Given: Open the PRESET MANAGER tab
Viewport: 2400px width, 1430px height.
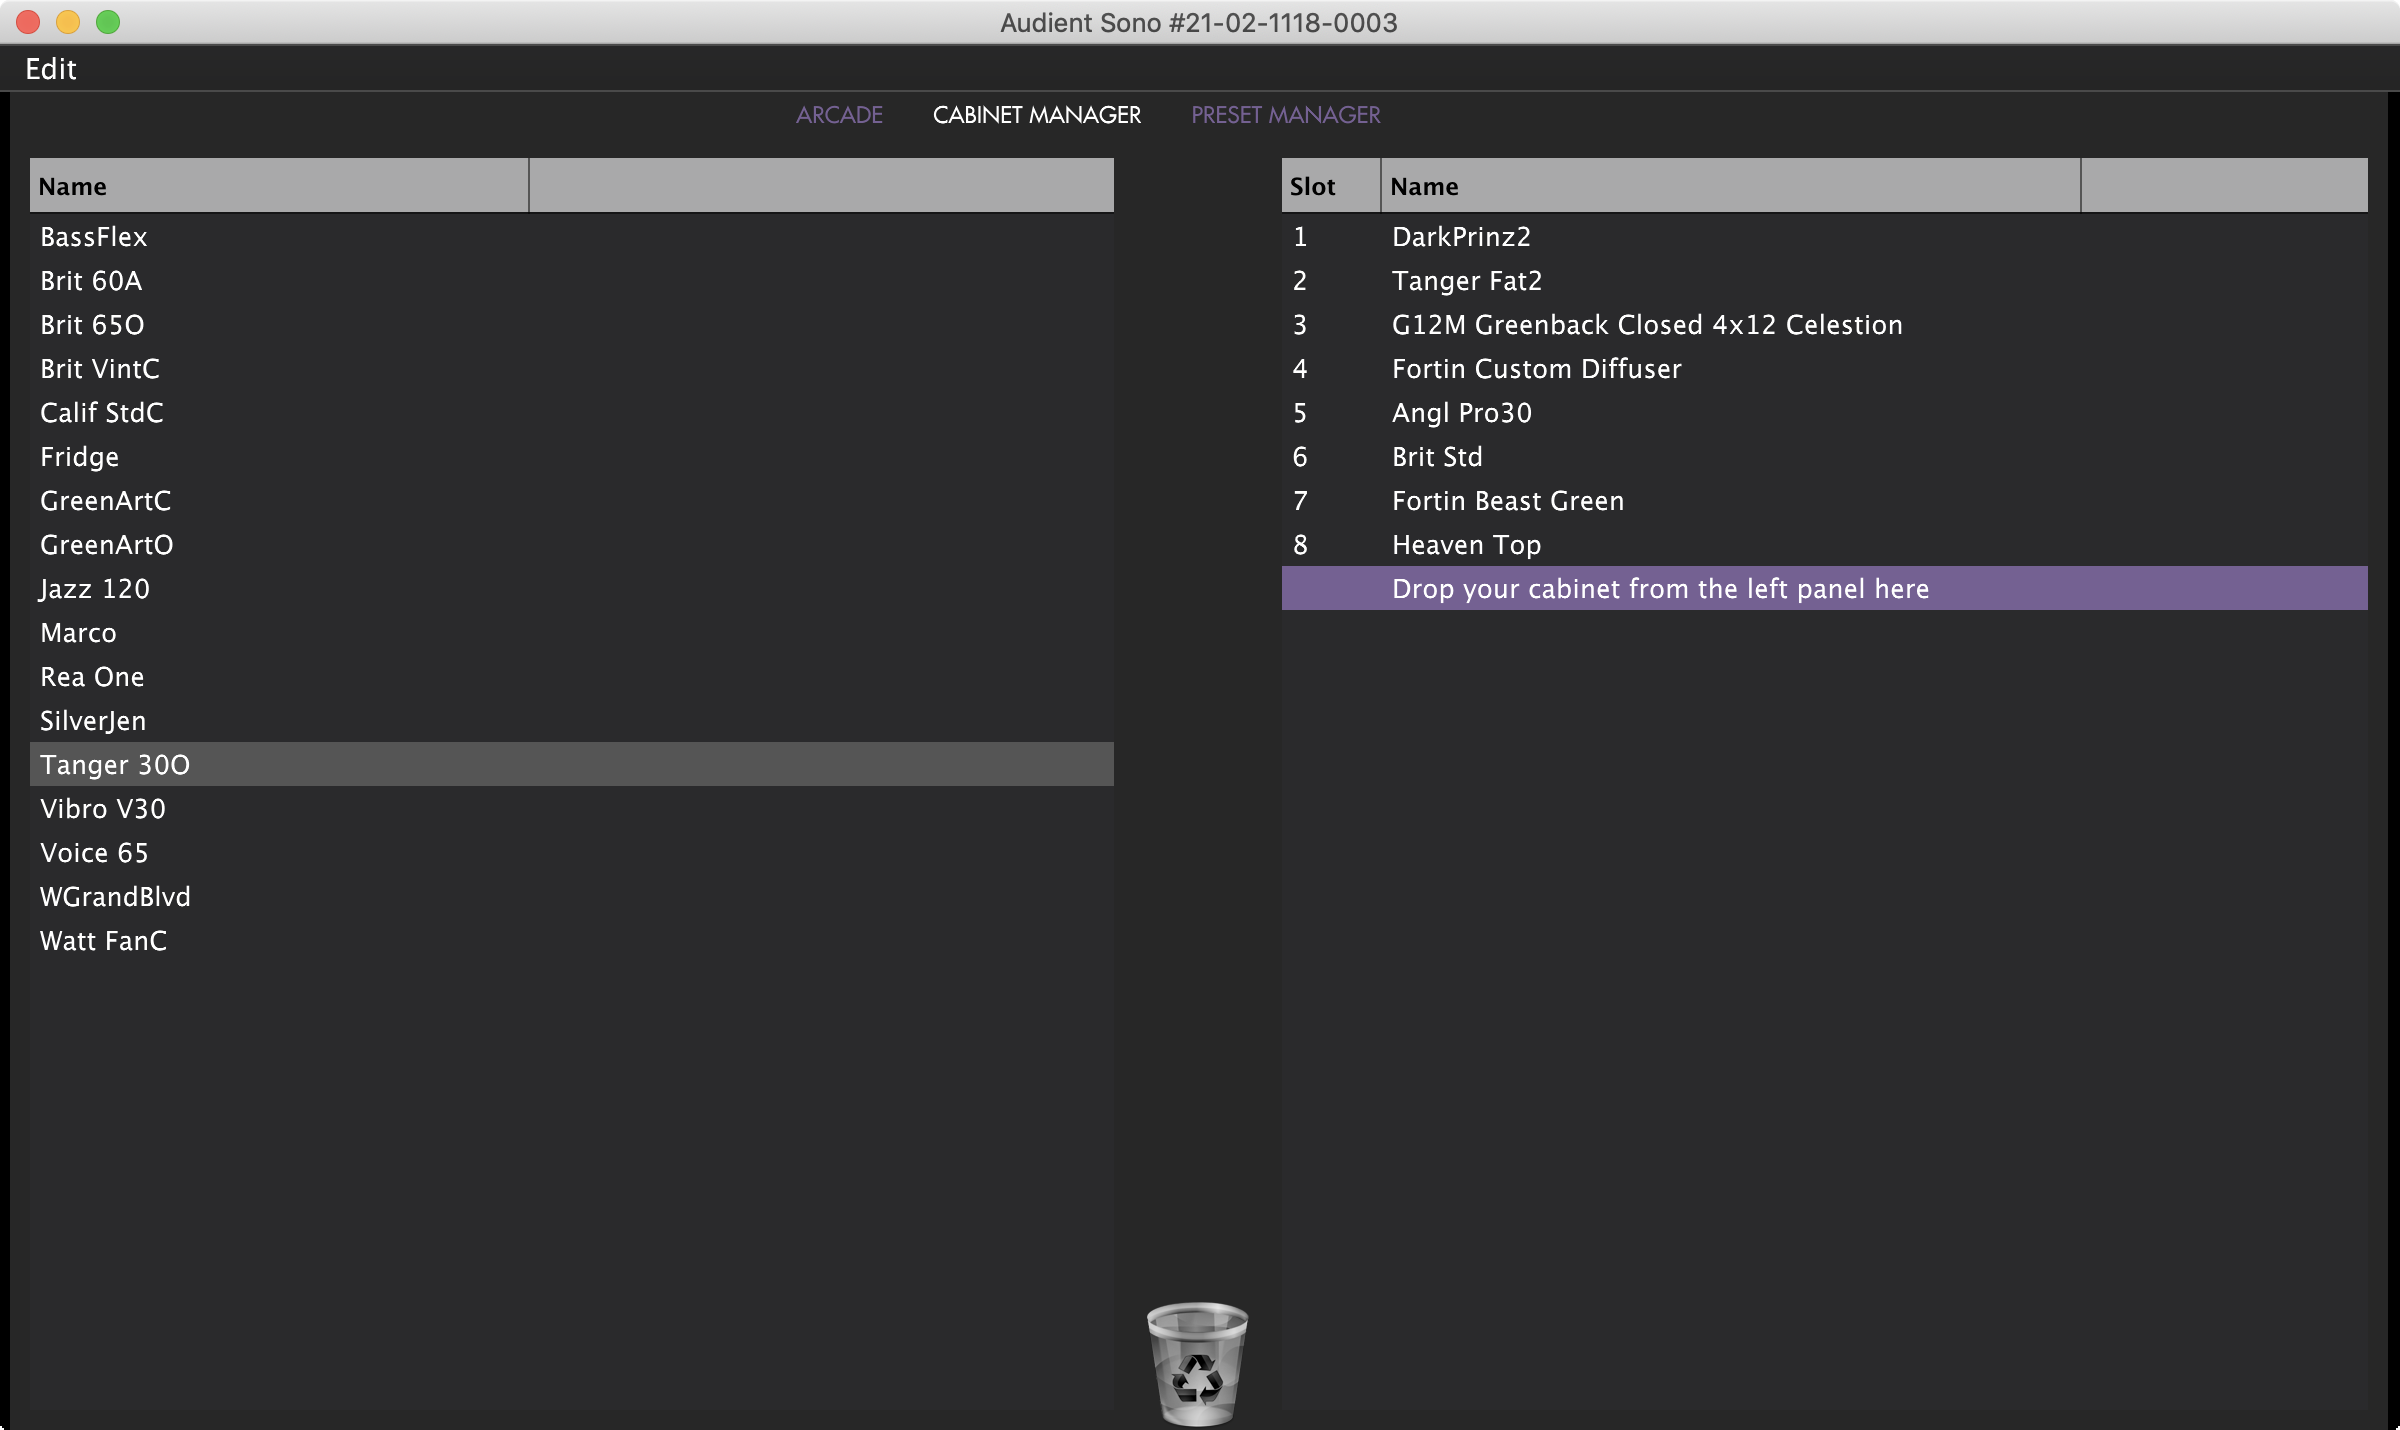Looking at the screenshot, I should [1286, 115].
